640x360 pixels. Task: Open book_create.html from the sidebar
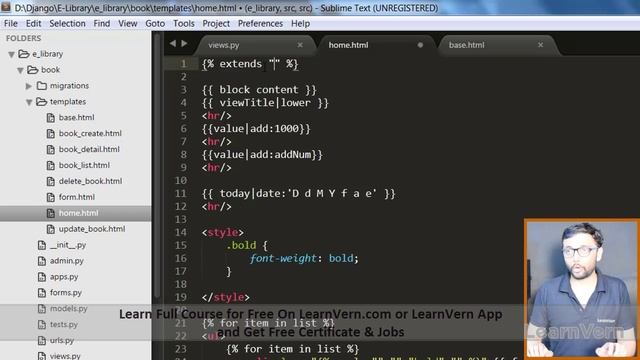coord(90,133)
